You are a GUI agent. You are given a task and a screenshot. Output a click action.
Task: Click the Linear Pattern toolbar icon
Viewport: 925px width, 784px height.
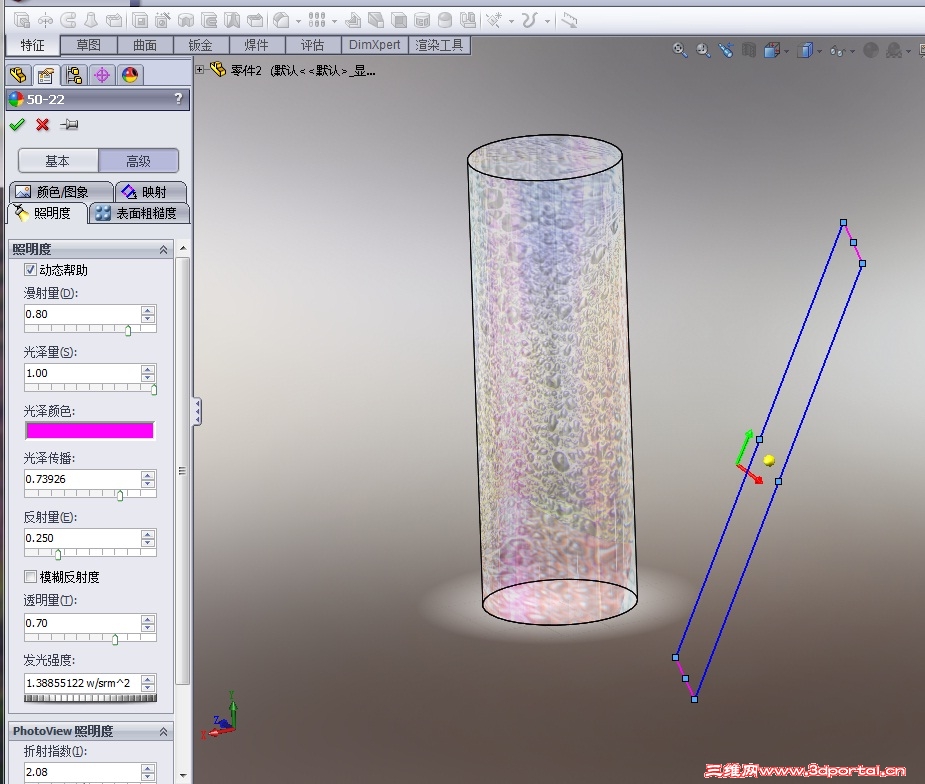(x=317, y=21)
